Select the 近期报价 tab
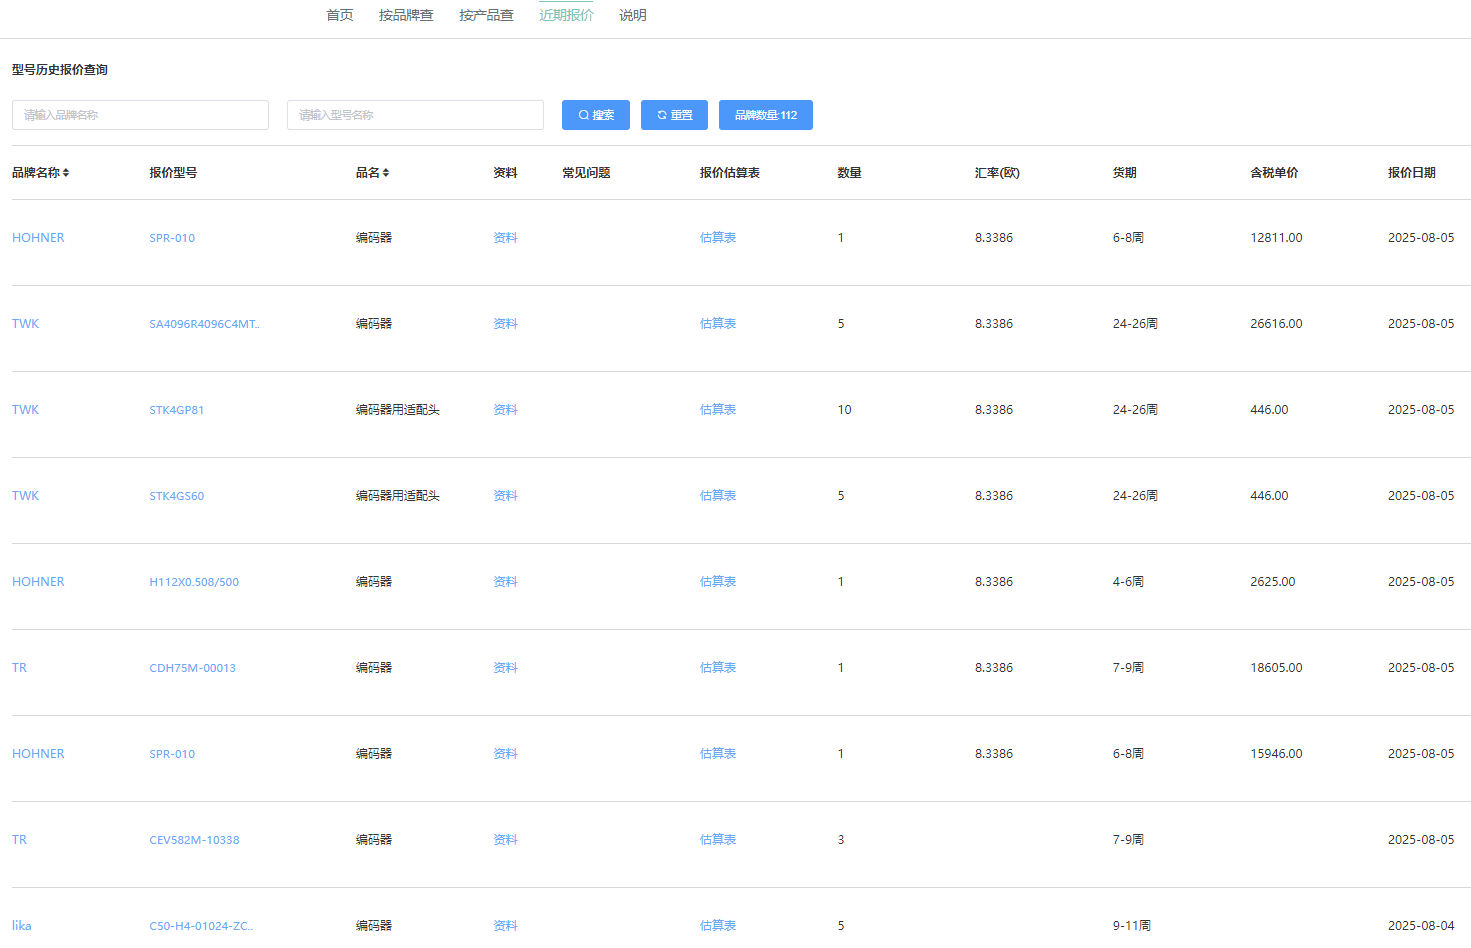1471x948 pixels. click(x=566, y=15)
